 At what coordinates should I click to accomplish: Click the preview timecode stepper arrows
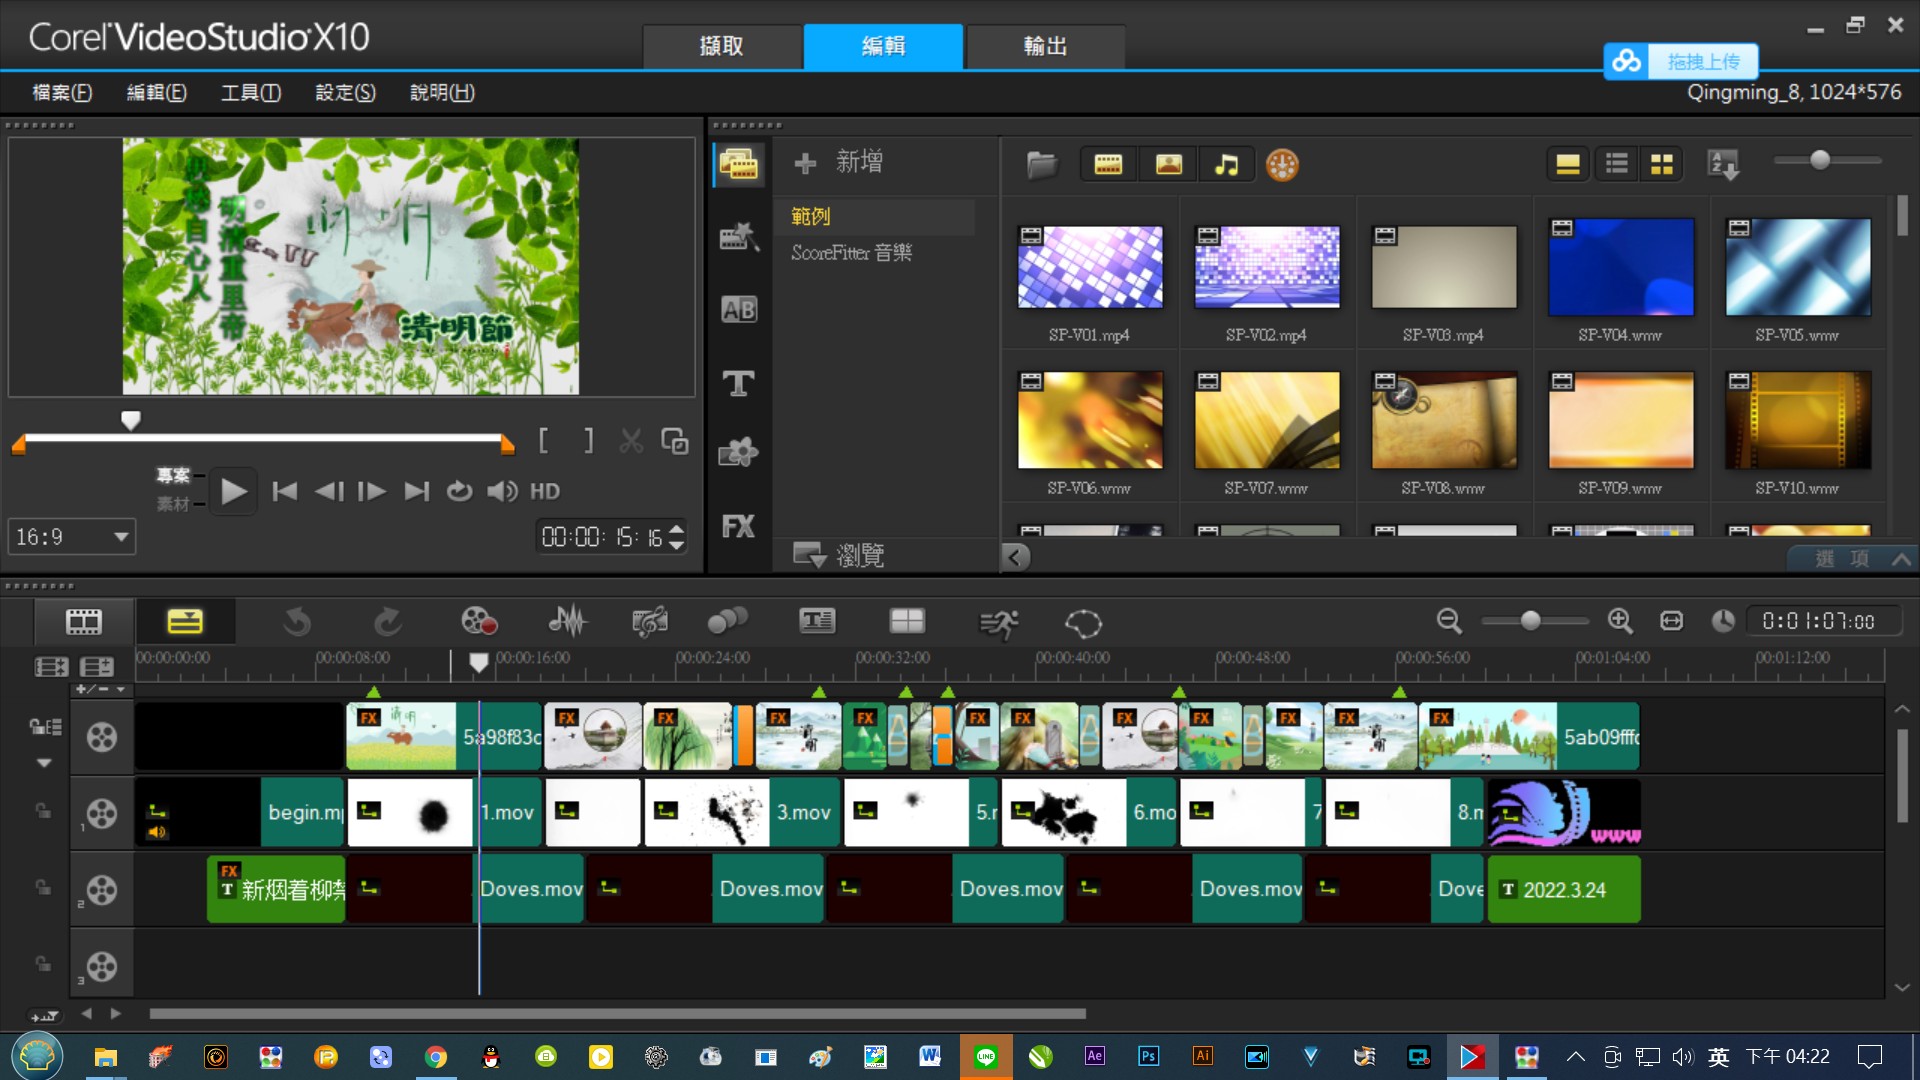click(x=677, y=537)
